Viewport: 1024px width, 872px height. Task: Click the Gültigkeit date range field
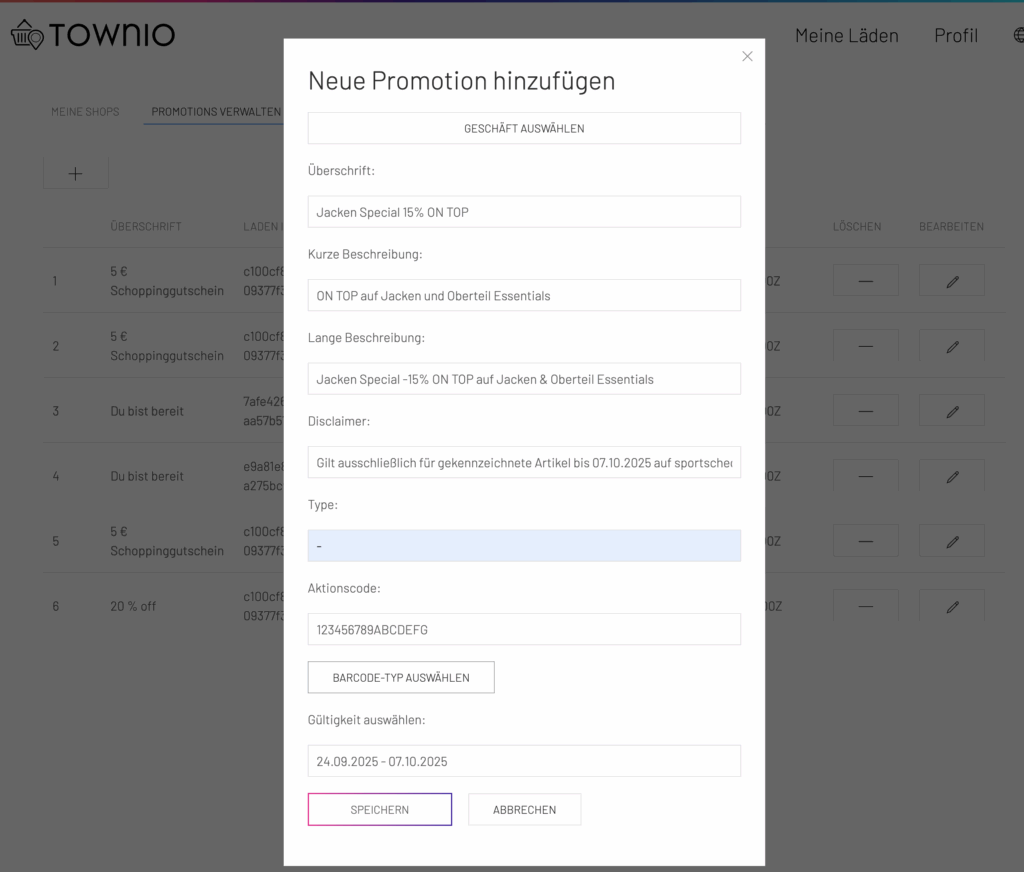524,761
